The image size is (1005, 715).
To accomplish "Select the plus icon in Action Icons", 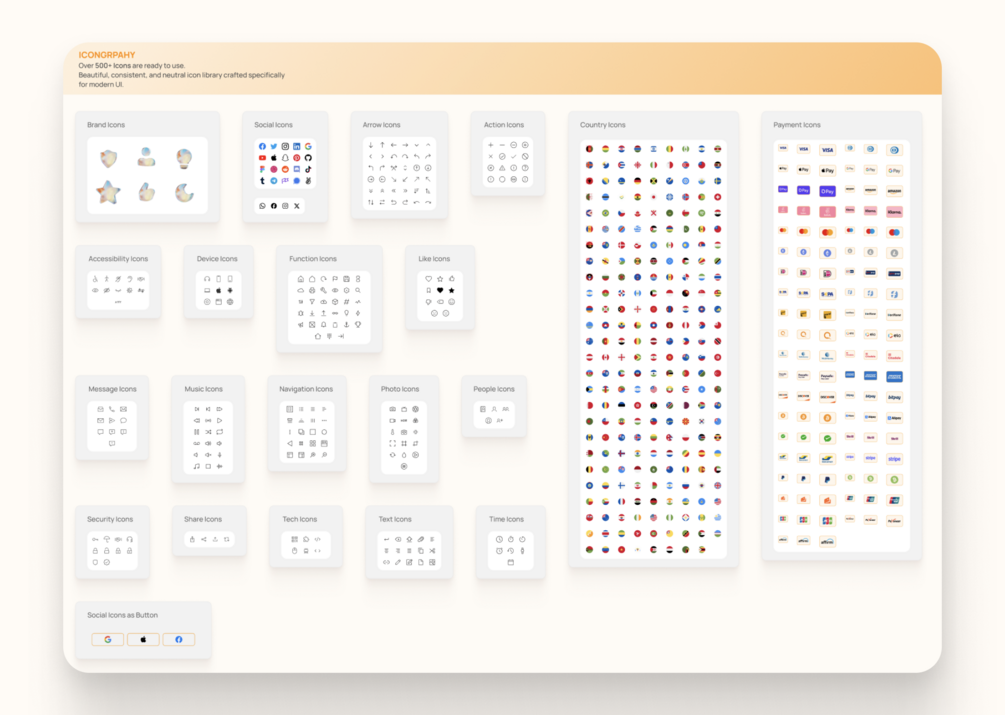I will [x=491, y=145].
